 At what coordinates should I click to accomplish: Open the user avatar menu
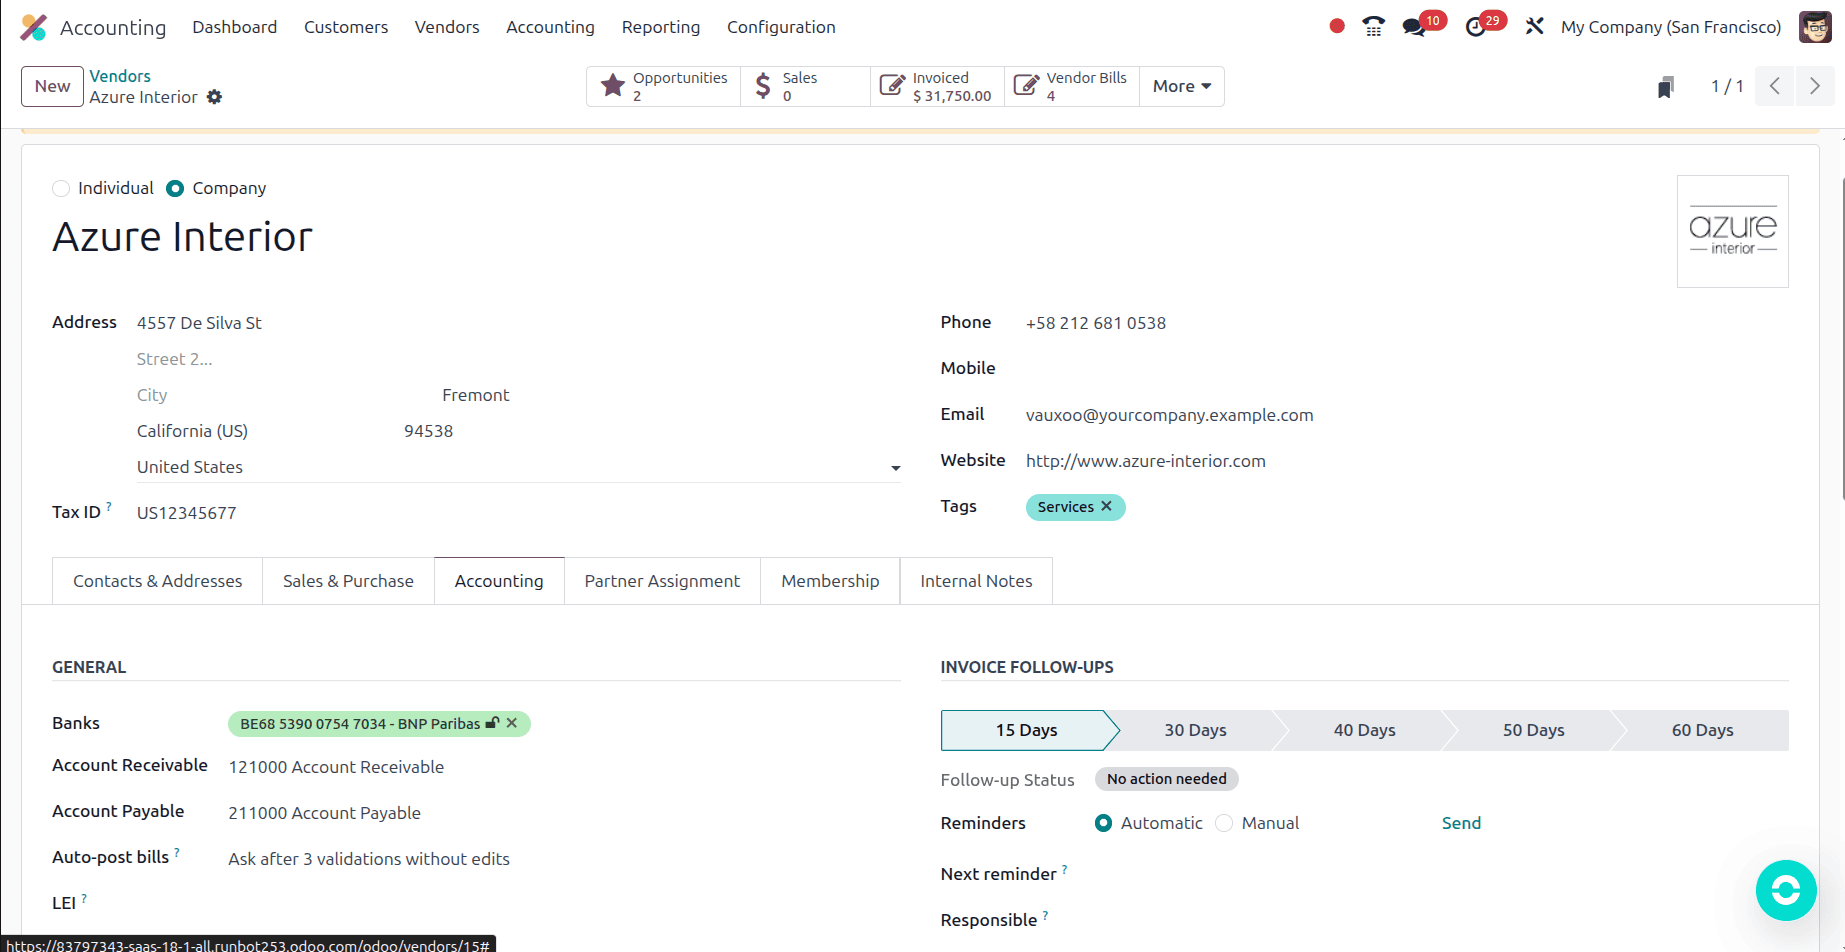[1815, 27]
